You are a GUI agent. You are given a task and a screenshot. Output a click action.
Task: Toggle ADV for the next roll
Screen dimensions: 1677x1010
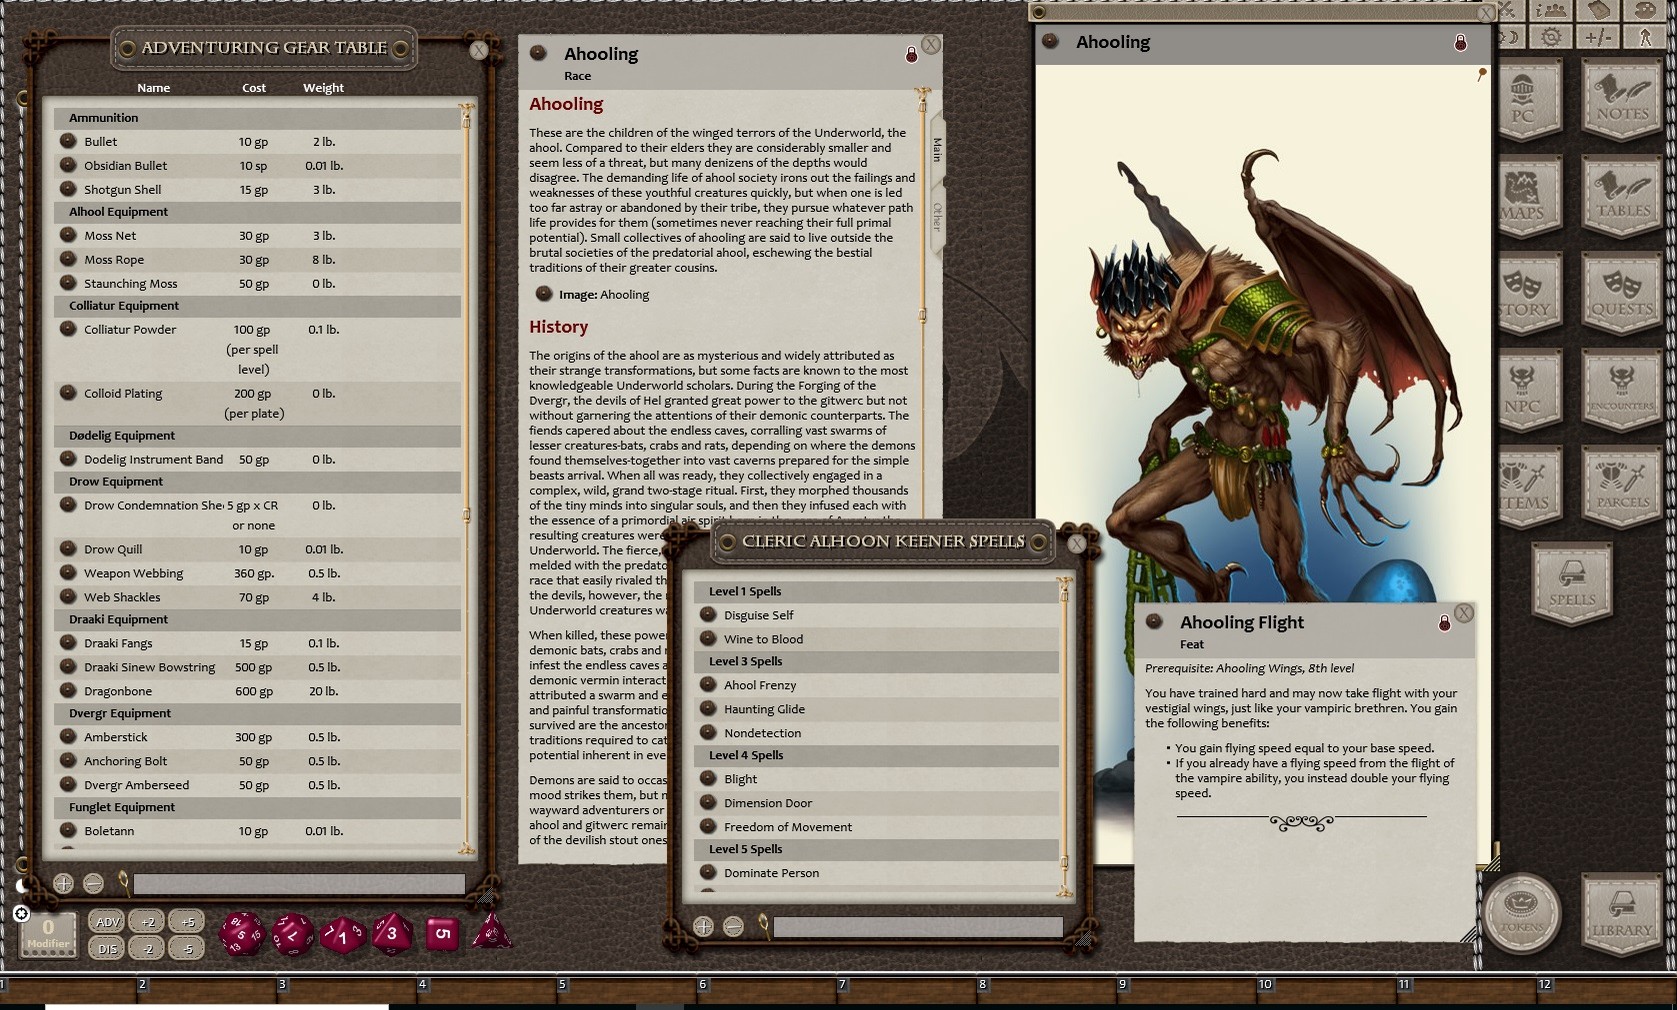point(106,921)
